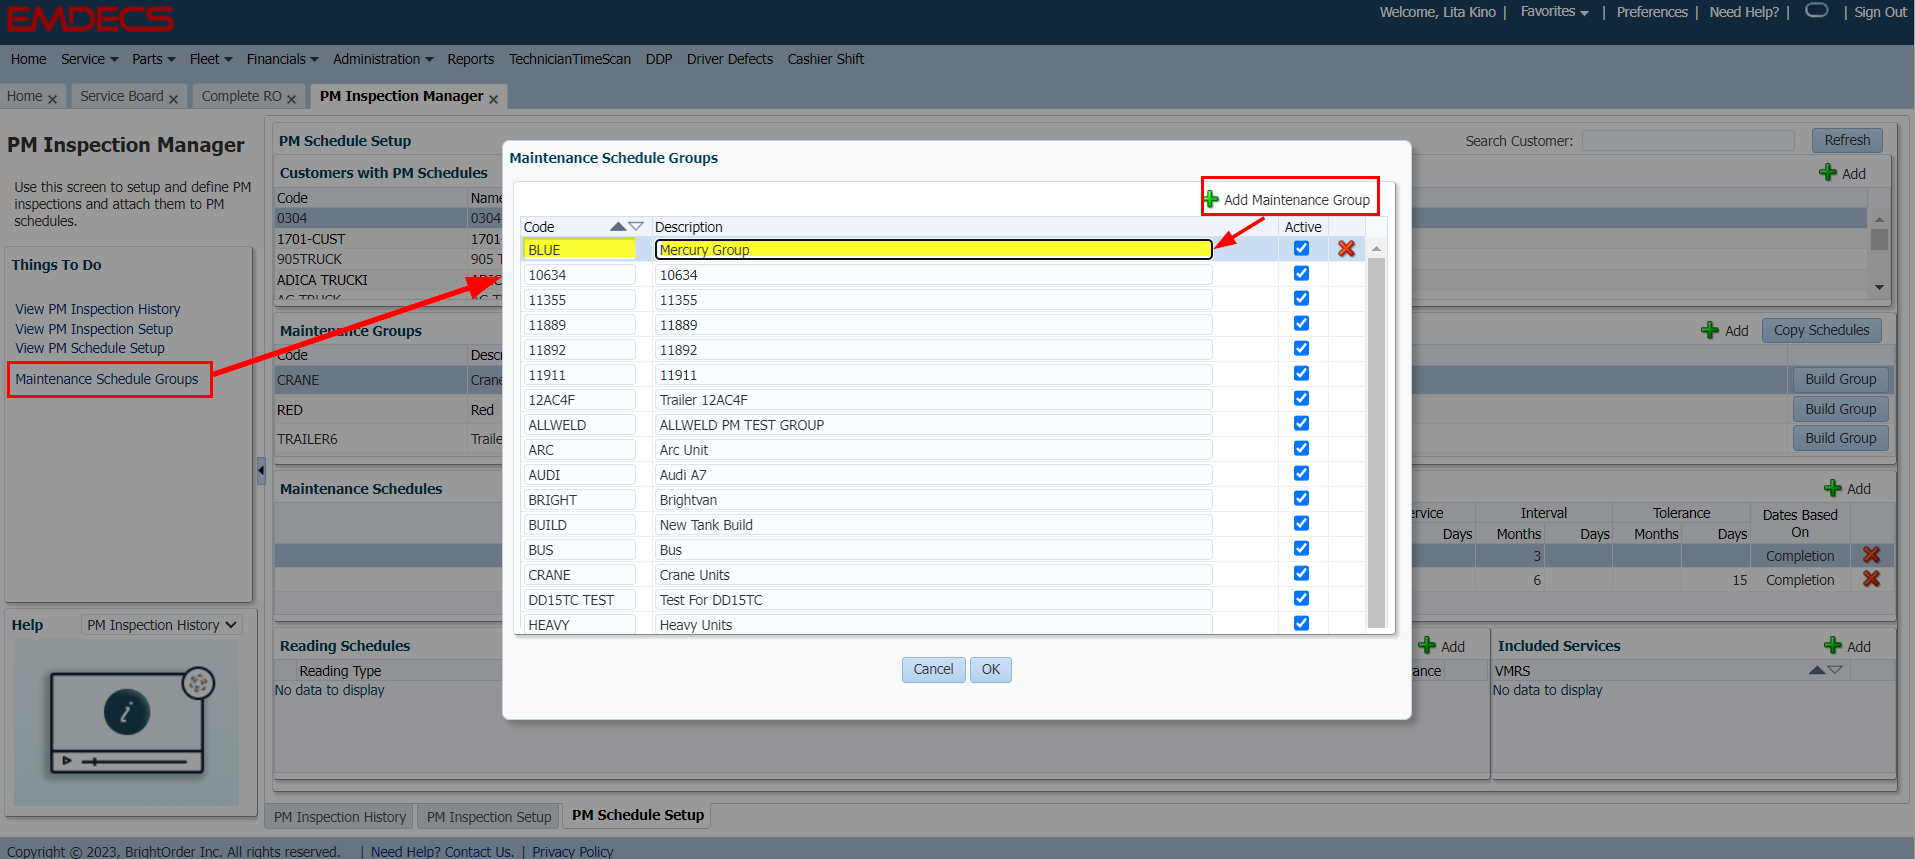Add a customer with the green plus icon

(1827, 173)
